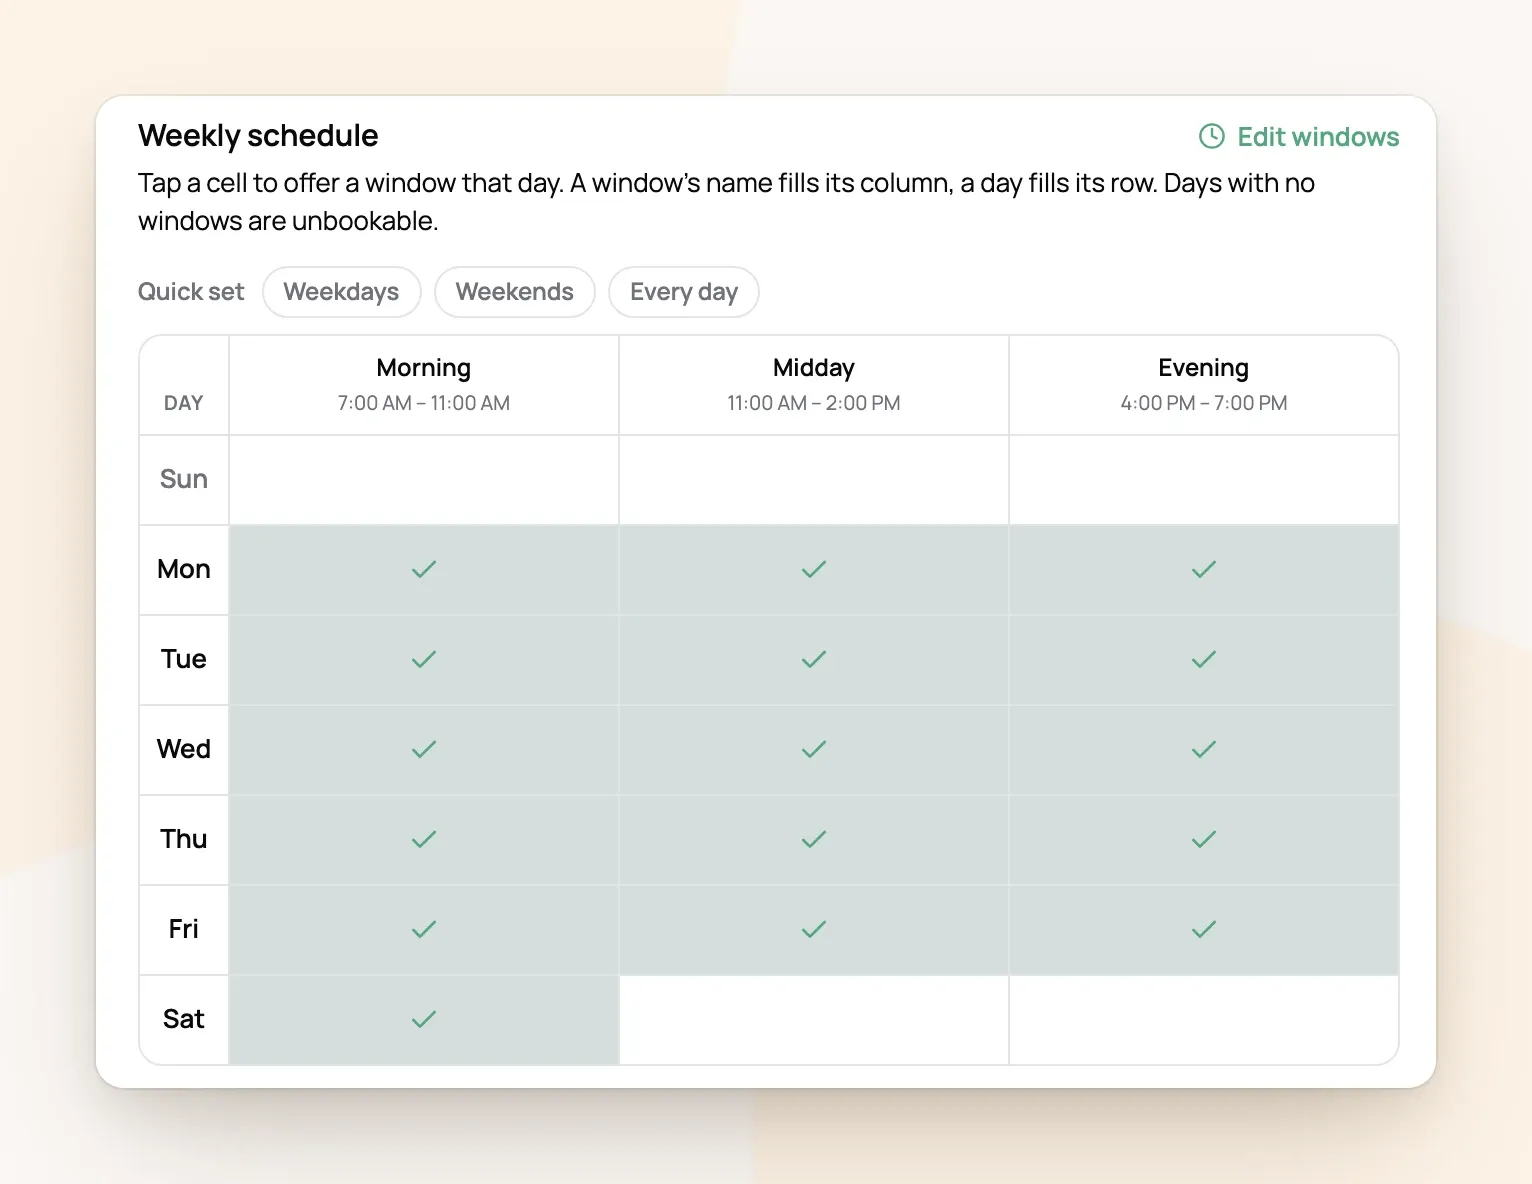This screenshot has width=1532, height=1184.
Task: Turn off Tuesday Evening window
Action: point(1204,660)
